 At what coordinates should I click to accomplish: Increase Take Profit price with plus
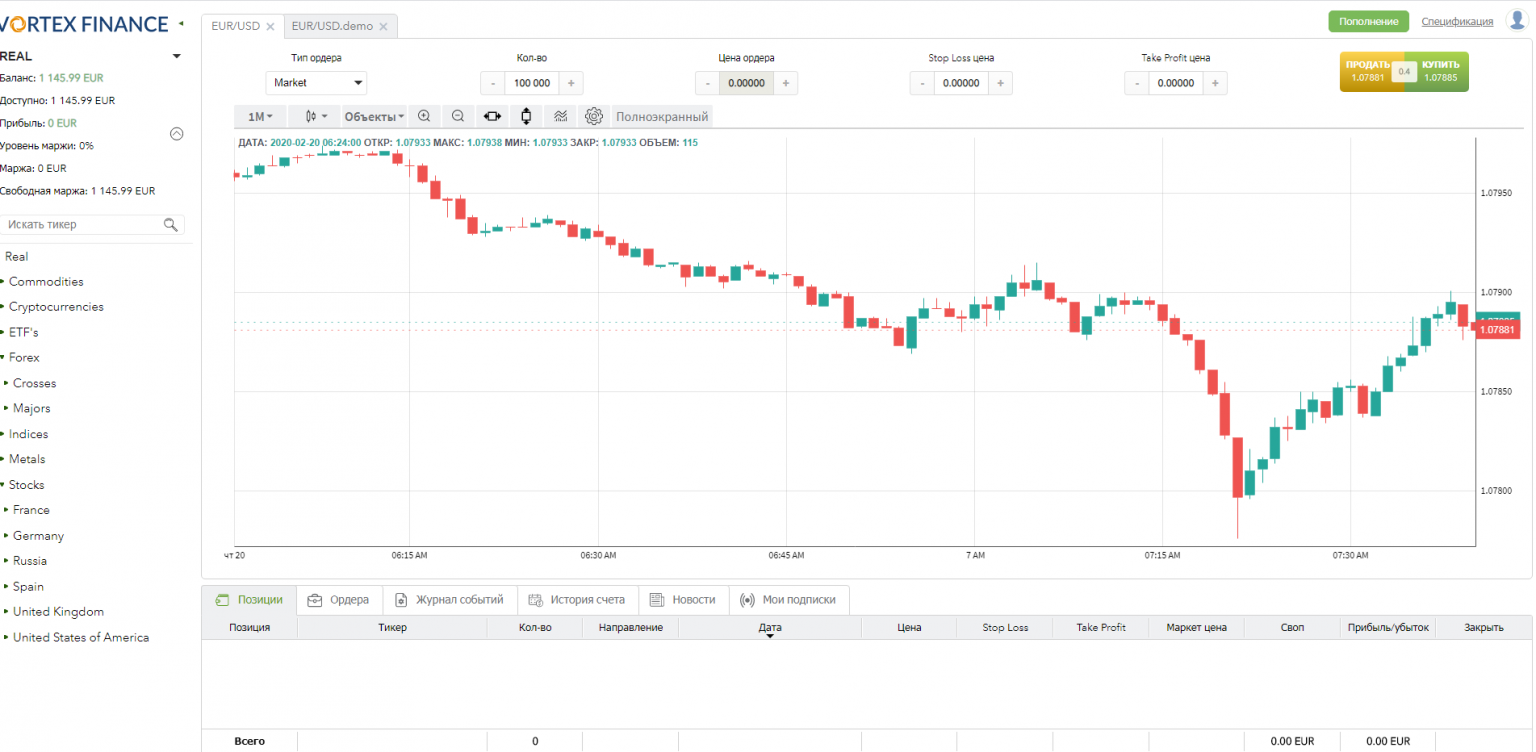point(1215,83)
